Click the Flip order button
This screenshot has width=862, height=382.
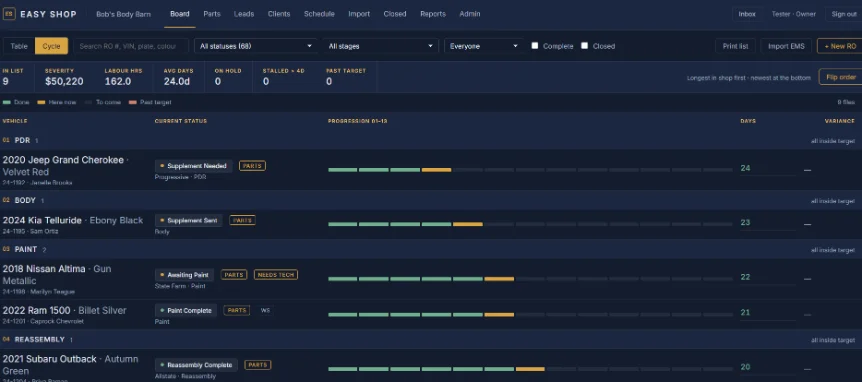841,77
